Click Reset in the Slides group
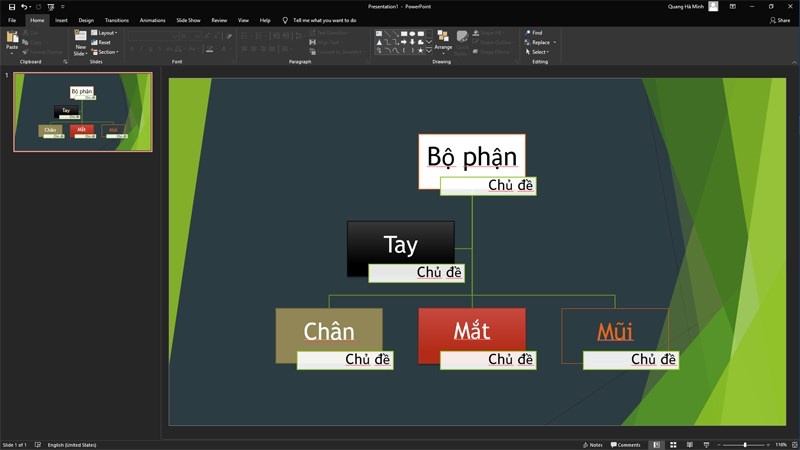The height and width of the screenshot is (450, 800). [103, 42]
